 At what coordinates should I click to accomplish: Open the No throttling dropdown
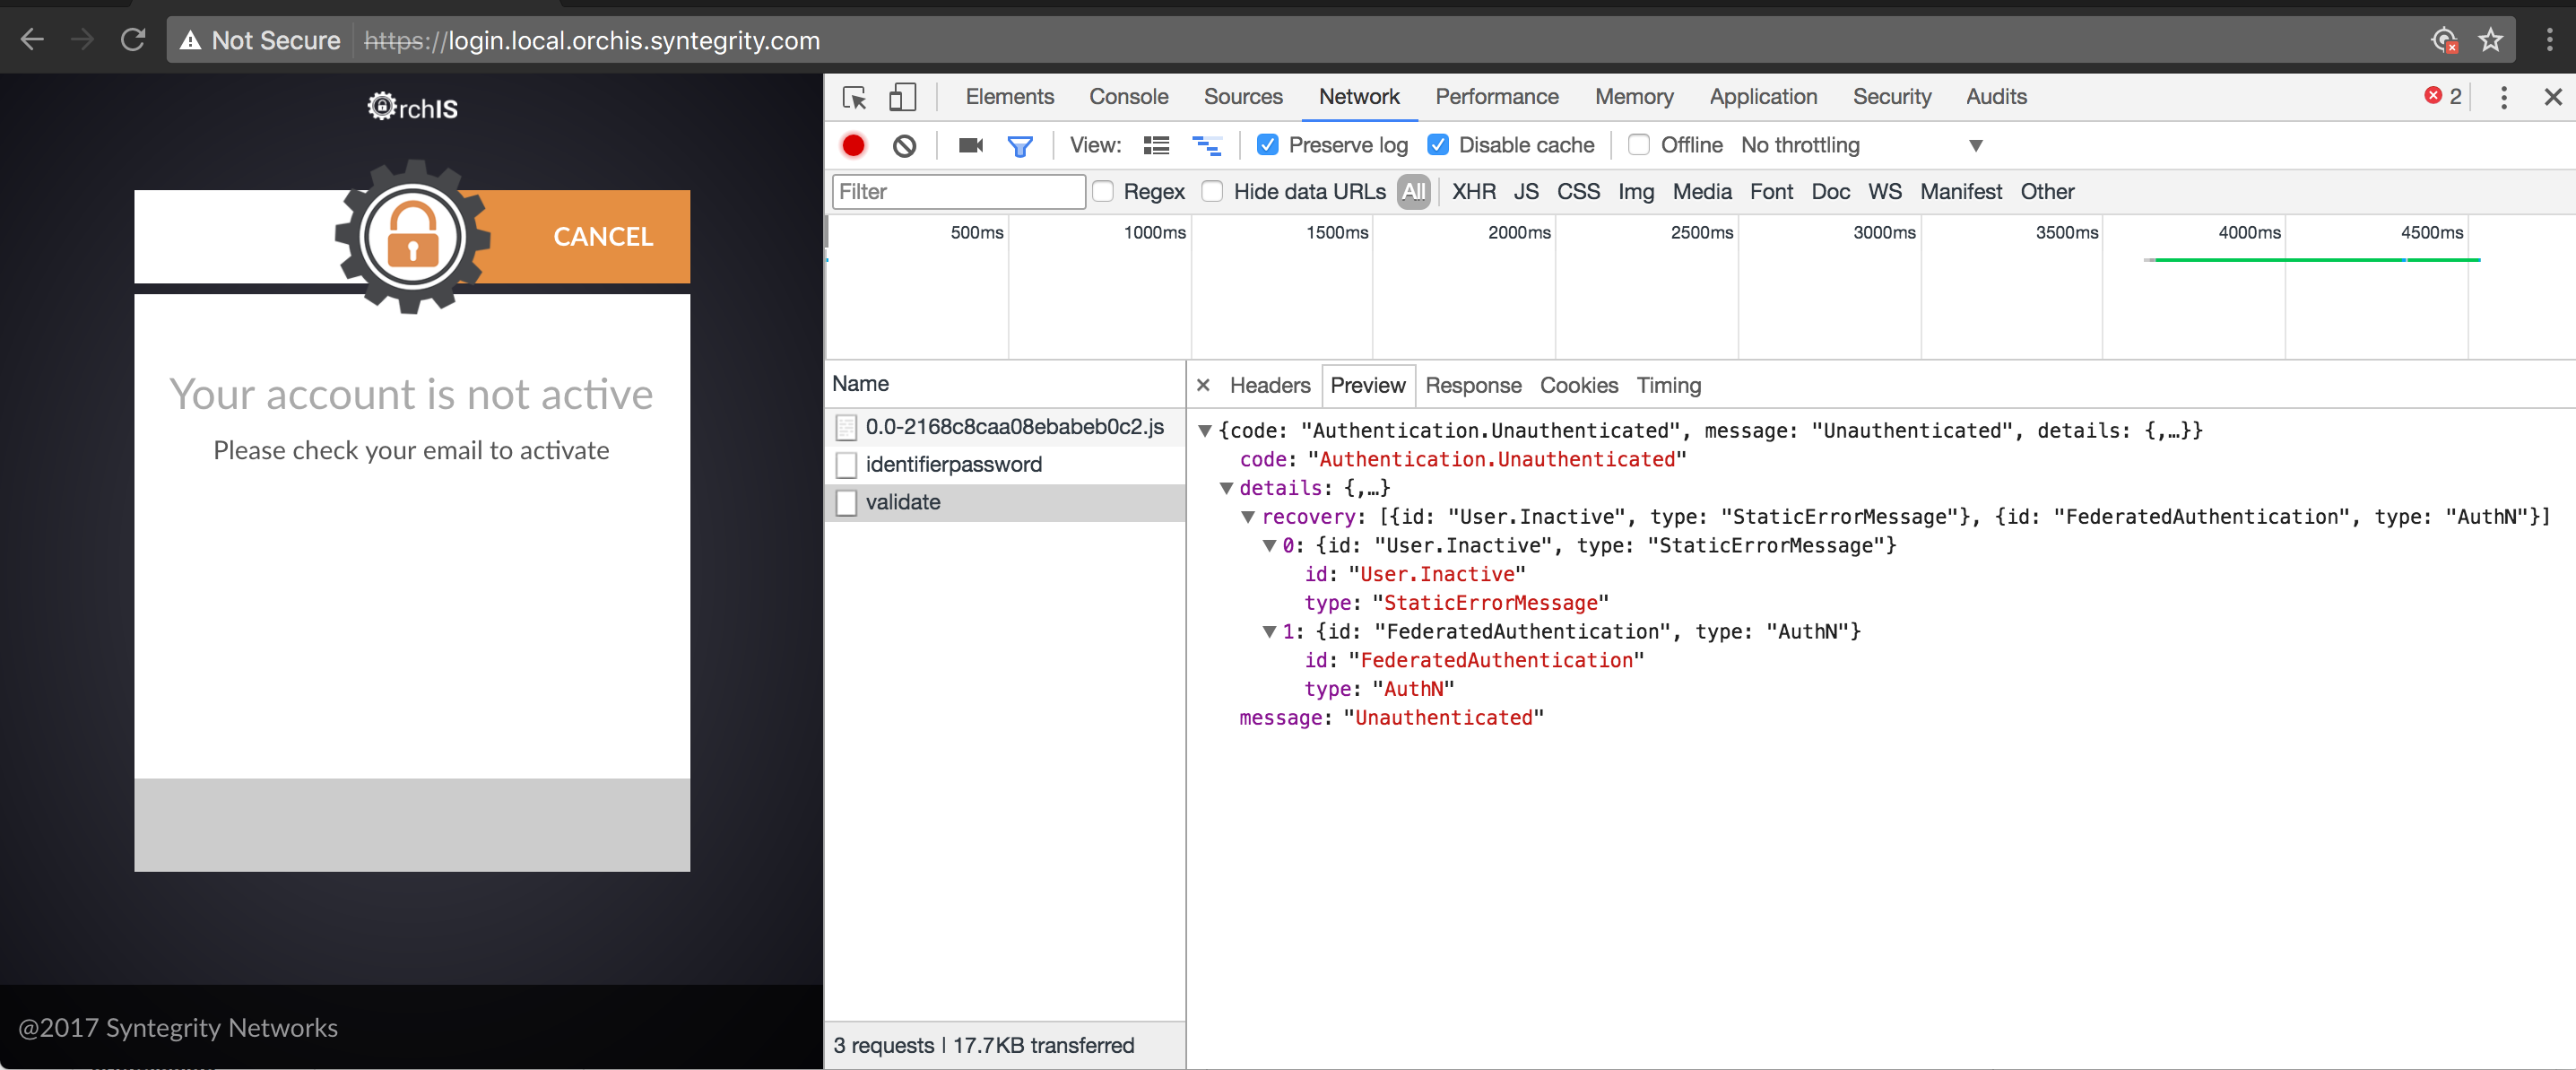point(1862,146)
